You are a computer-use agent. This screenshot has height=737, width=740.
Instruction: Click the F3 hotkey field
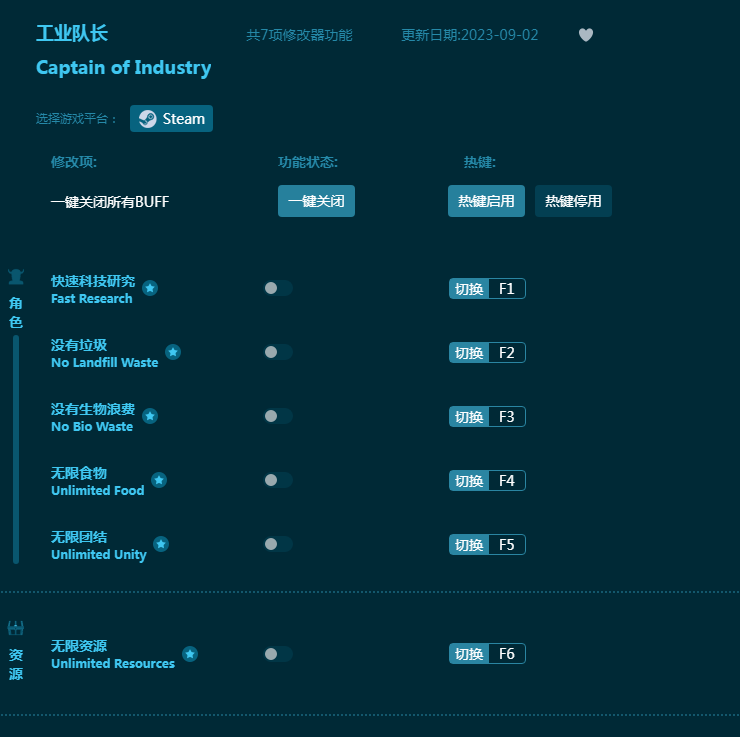[x=507, y=417]
